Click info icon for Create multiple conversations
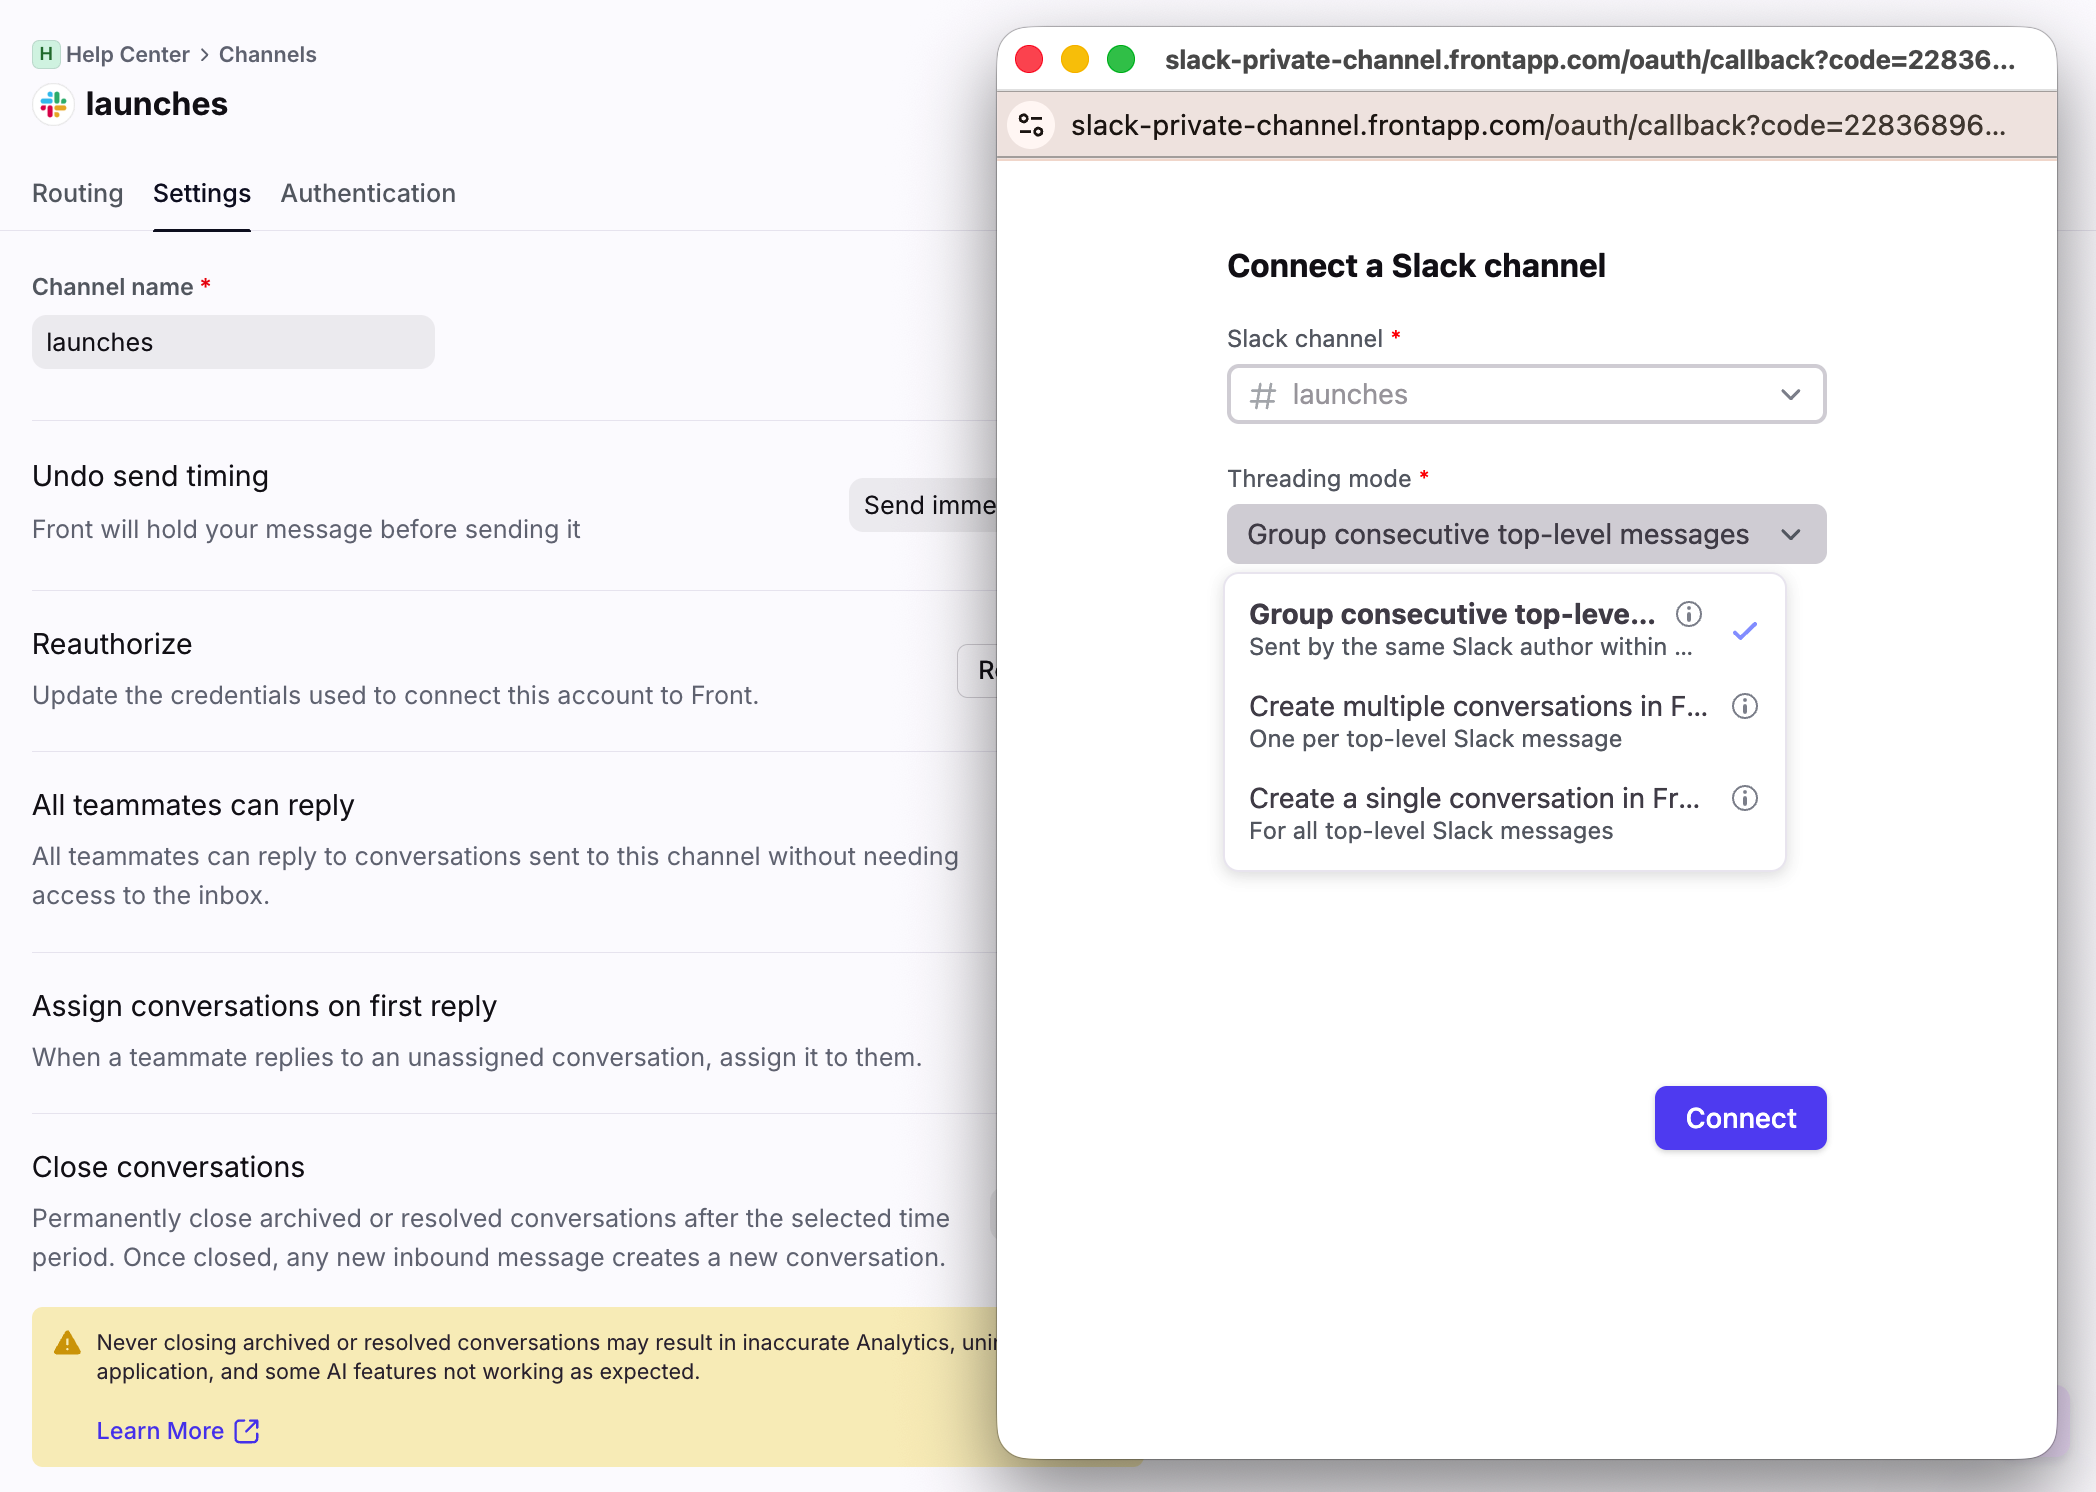 (x=1745, y=706)
